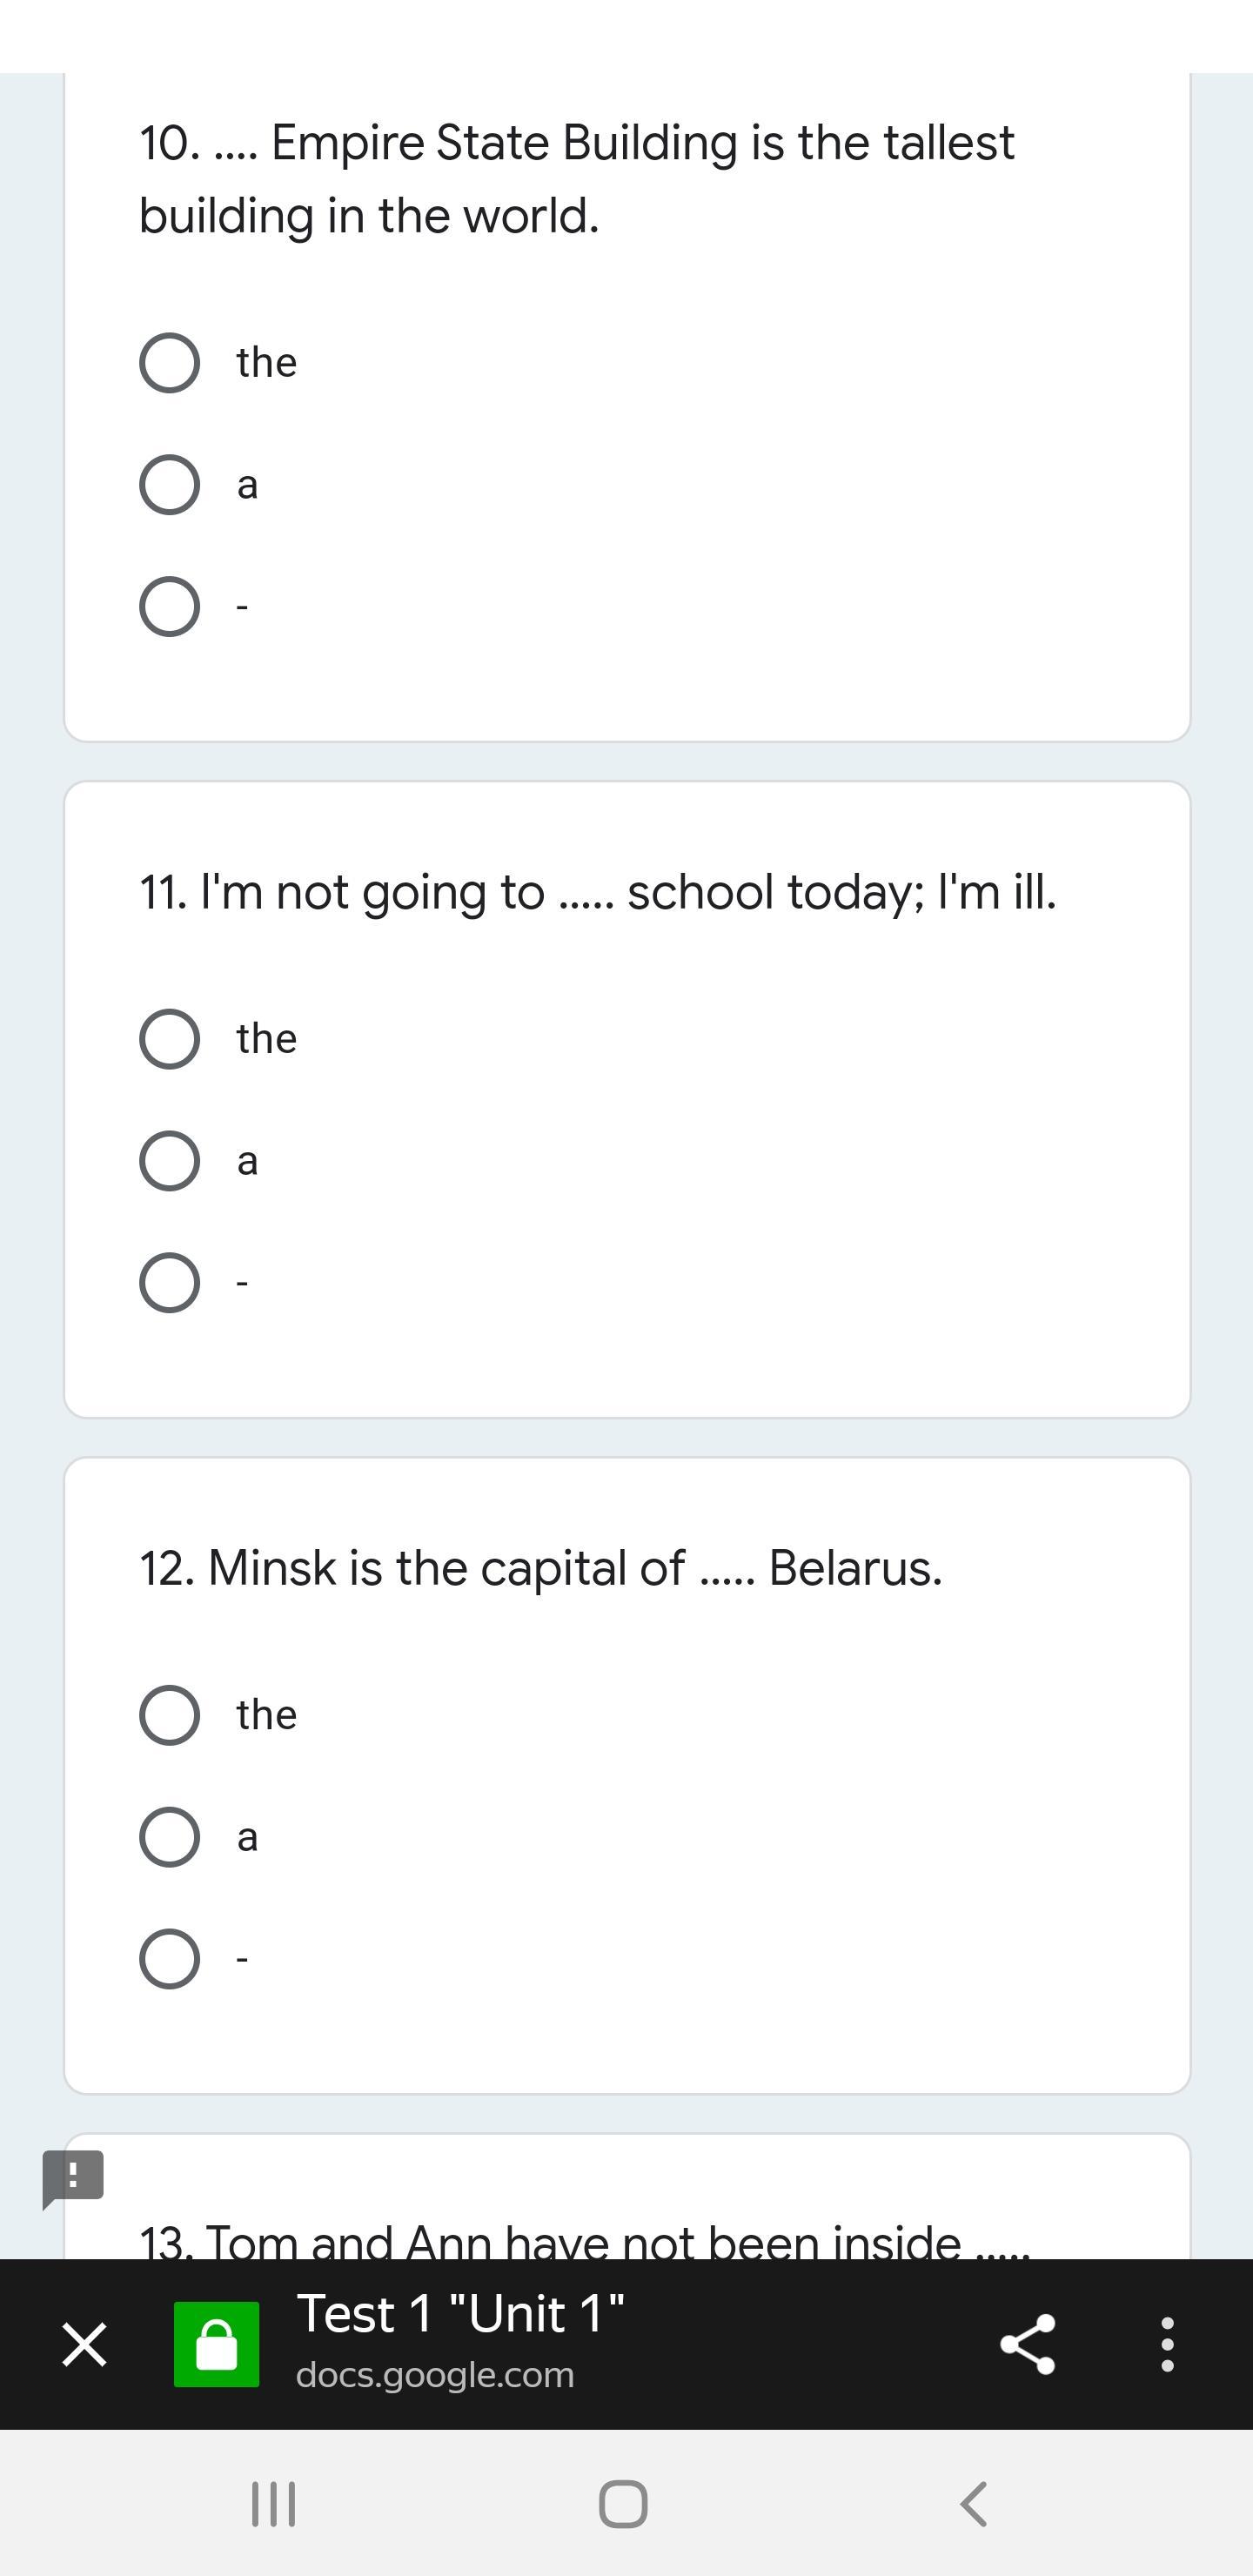Choose dash option for question 11
Screen dimensions: 1253x2576
click(x=169, y=1282)
